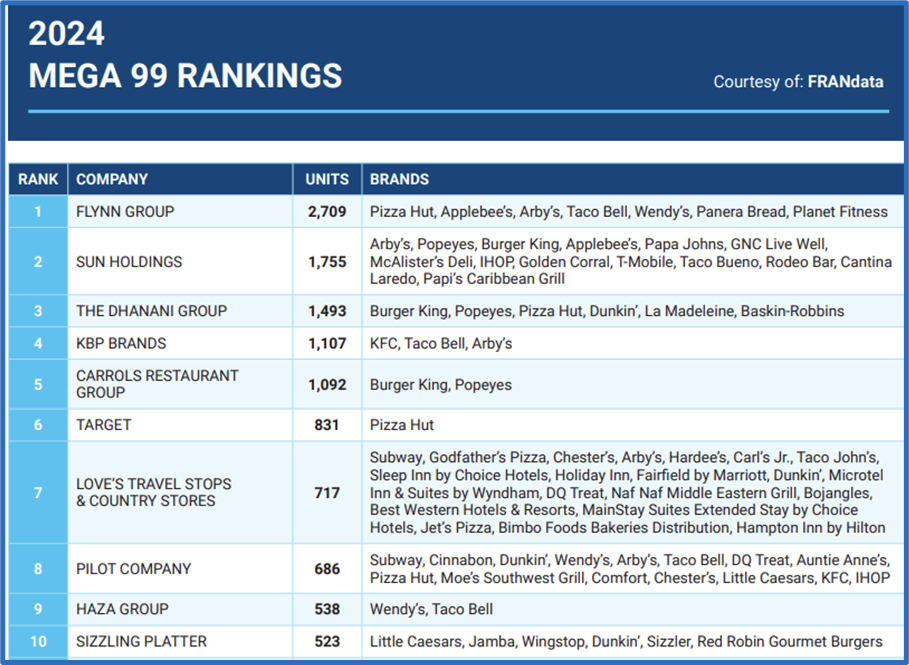Click the 'Courtesy of: FRANdata' credit
Screen dimensions: 909x665
pos(798,82)
